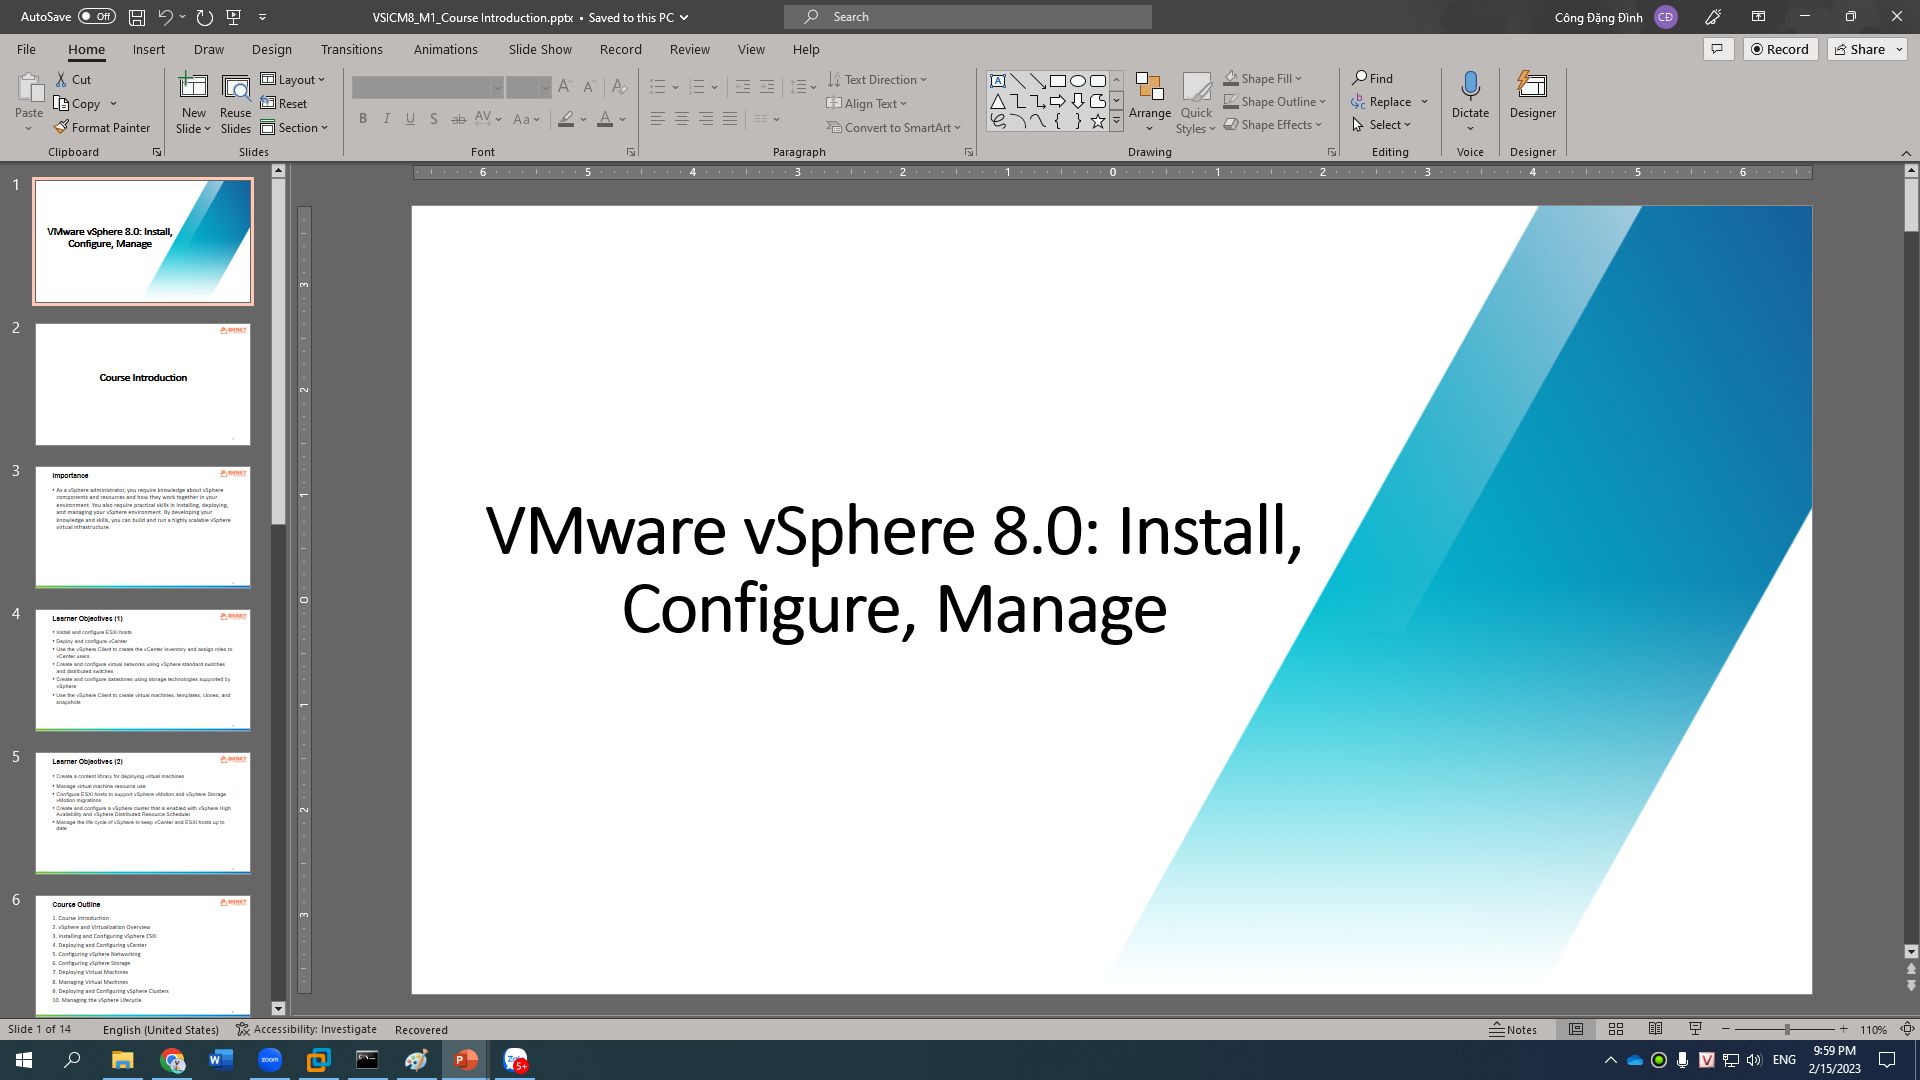Screen dimensions: 1920x1080
Task: Apply Italic formatting
Action: (386, 119)
